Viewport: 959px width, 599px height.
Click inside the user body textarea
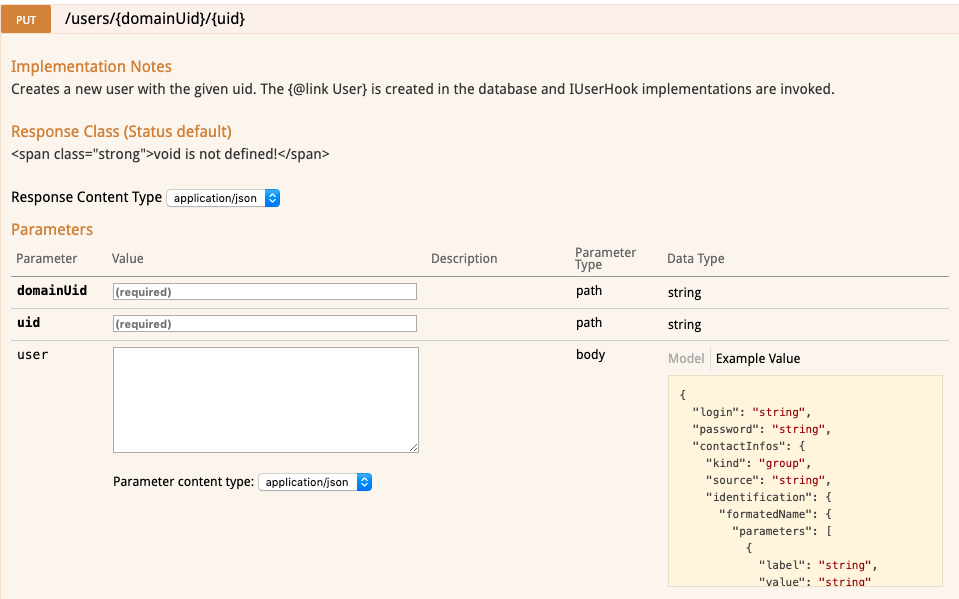tap(265, 399)
